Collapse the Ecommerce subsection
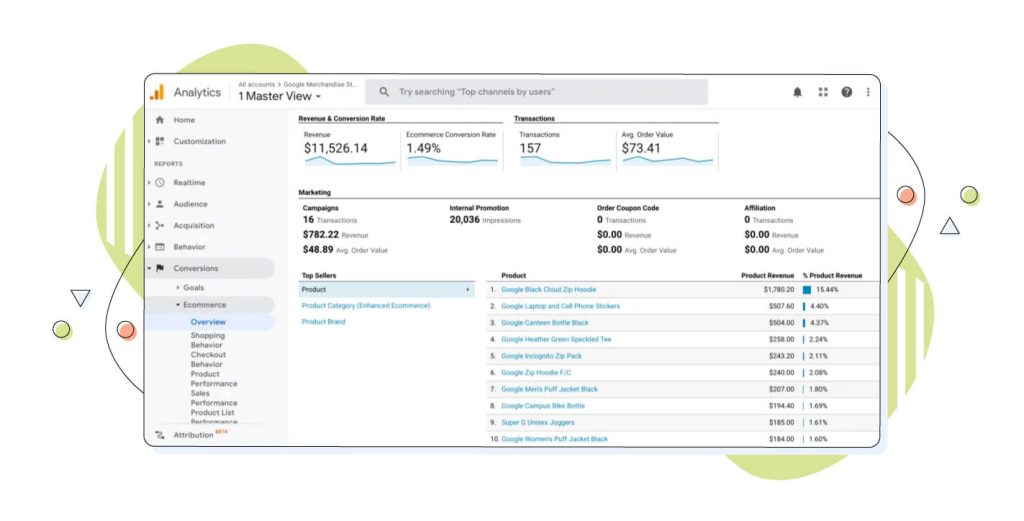Image resolution: width=1024 pixels, height=521 pixels. [x=178, y=305]
